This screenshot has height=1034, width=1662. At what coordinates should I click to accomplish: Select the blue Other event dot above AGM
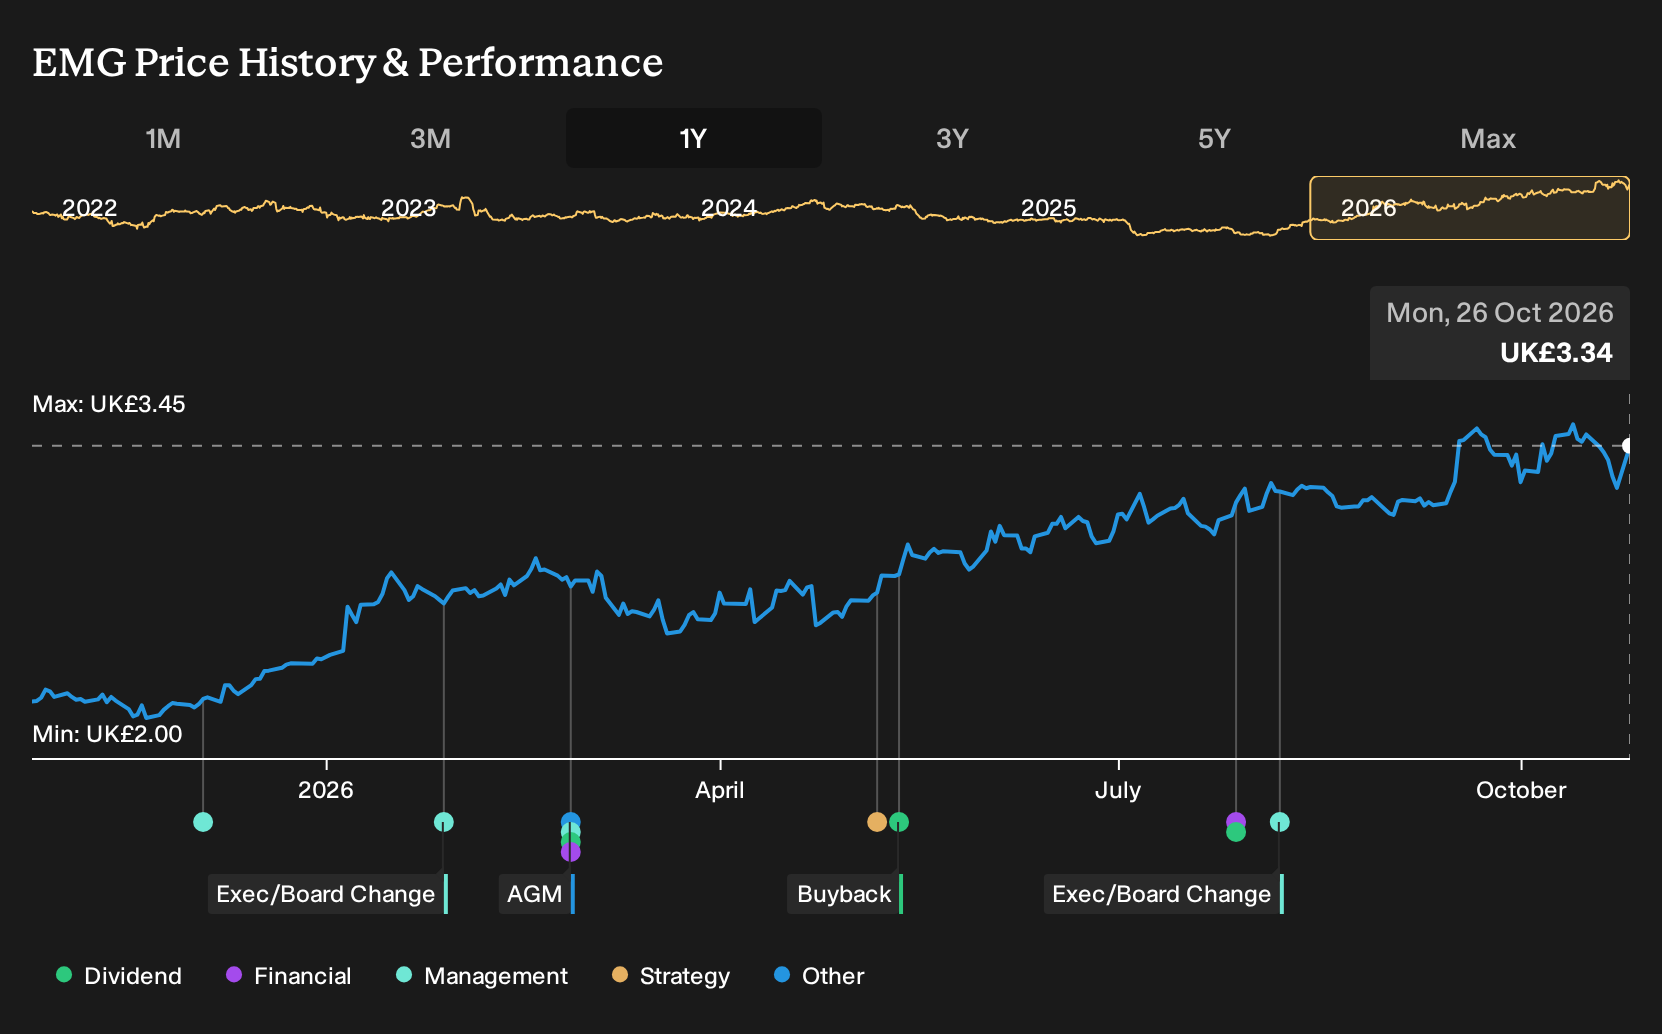pos(570,822)
